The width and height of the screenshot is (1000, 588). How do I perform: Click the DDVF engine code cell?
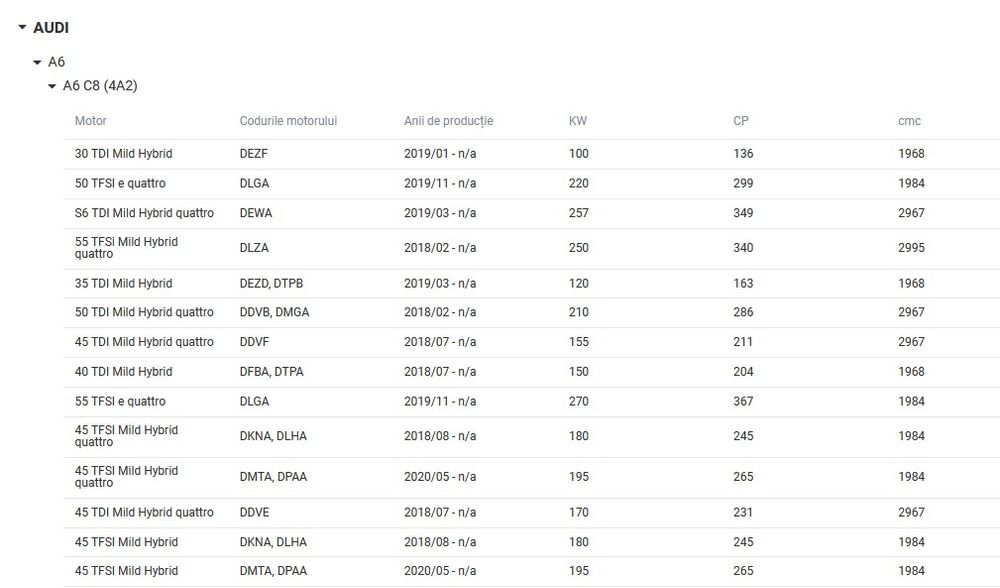254,342
